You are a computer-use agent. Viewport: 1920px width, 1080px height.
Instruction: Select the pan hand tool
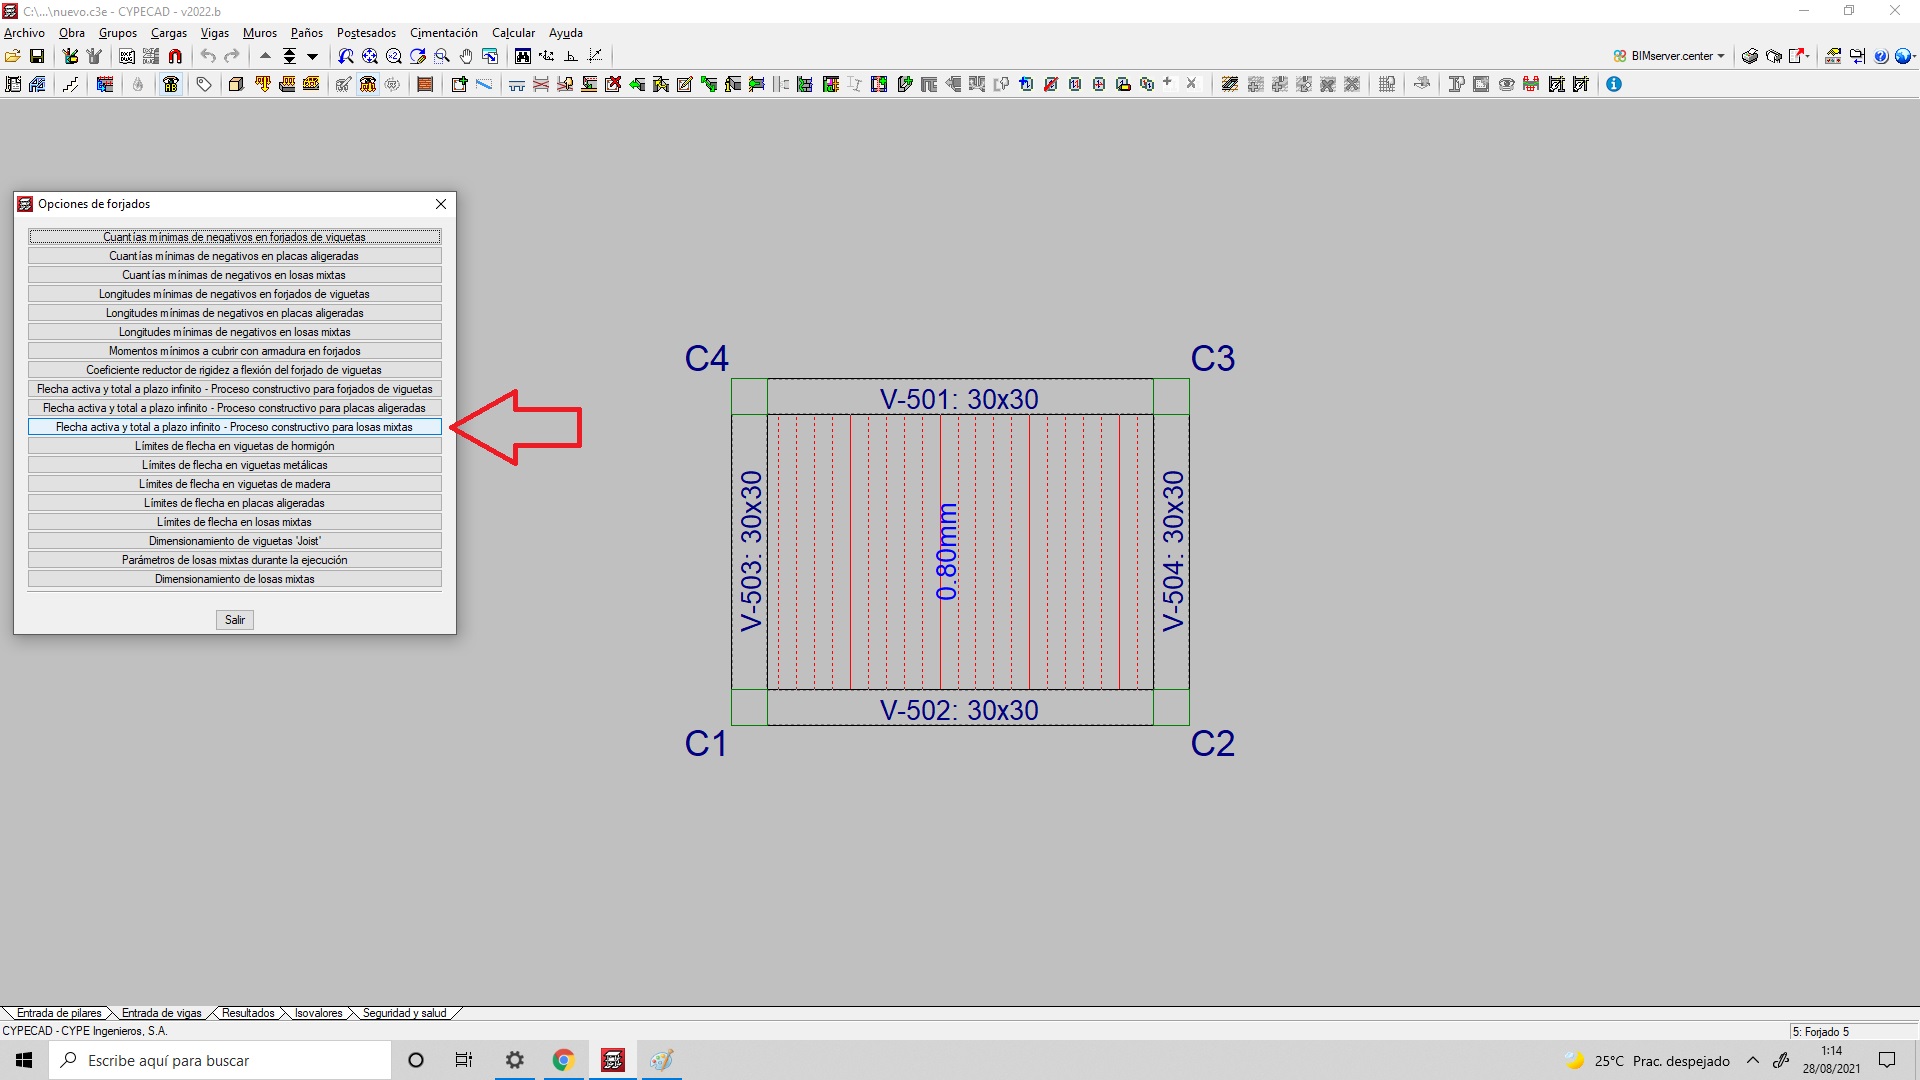click(x=466, y=56)
